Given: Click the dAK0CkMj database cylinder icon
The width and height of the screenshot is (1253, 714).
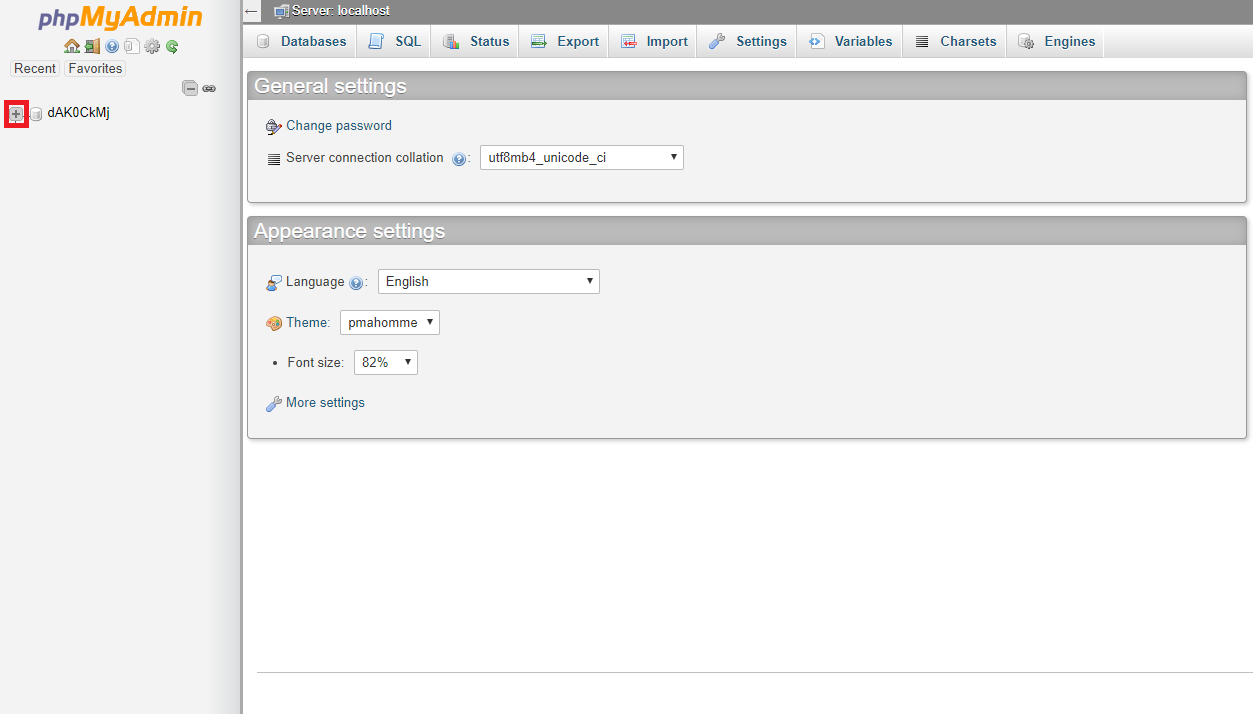Looking at the screenshot, I should pos(36,114).
